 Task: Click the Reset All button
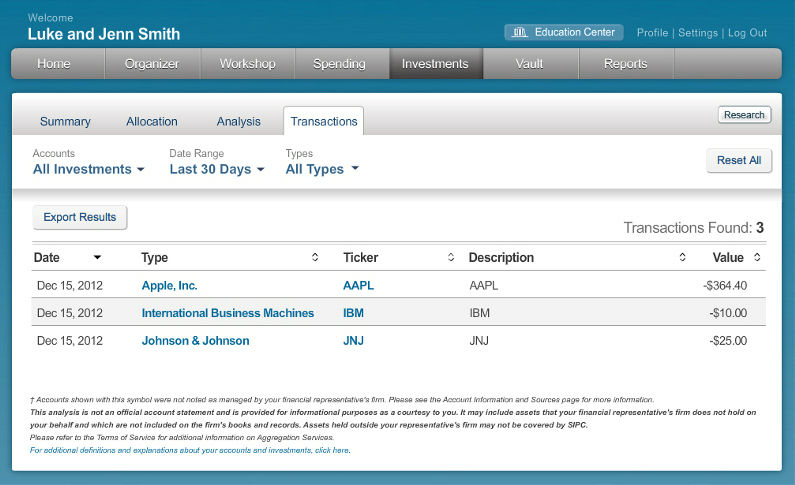[739, 161]
